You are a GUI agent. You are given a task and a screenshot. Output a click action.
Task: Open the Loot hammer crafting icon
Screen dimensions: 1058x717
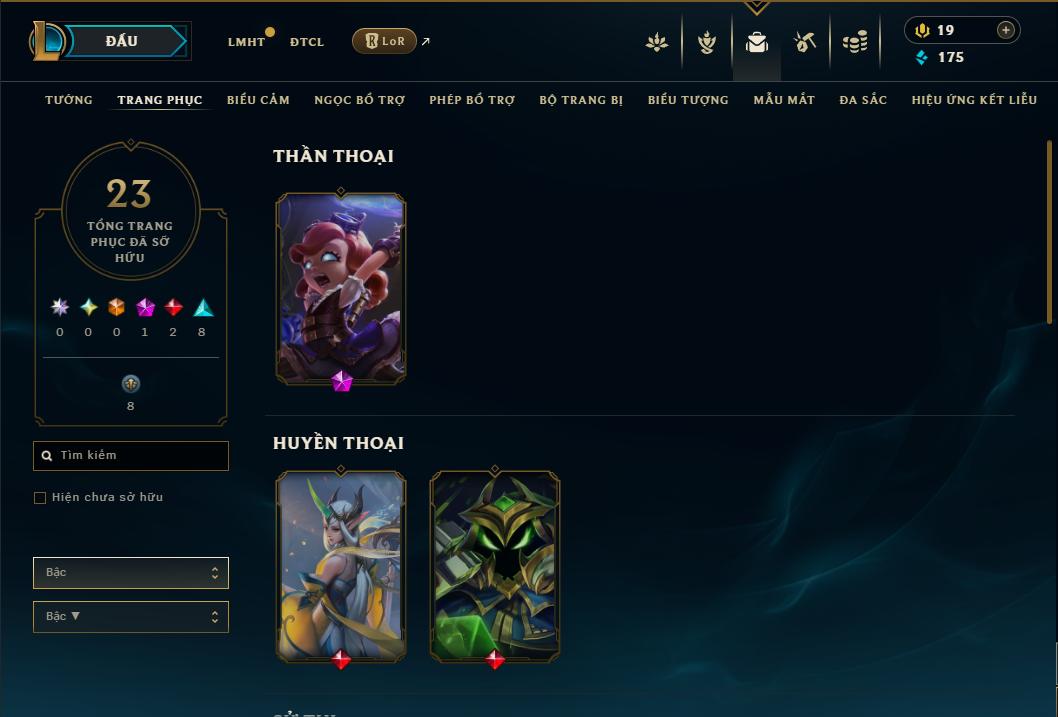805,42
